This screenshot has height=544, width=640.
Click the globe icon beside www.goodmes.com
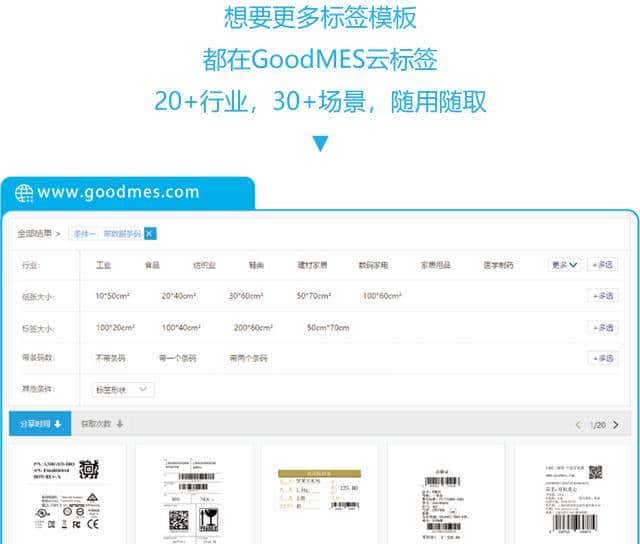24,193
